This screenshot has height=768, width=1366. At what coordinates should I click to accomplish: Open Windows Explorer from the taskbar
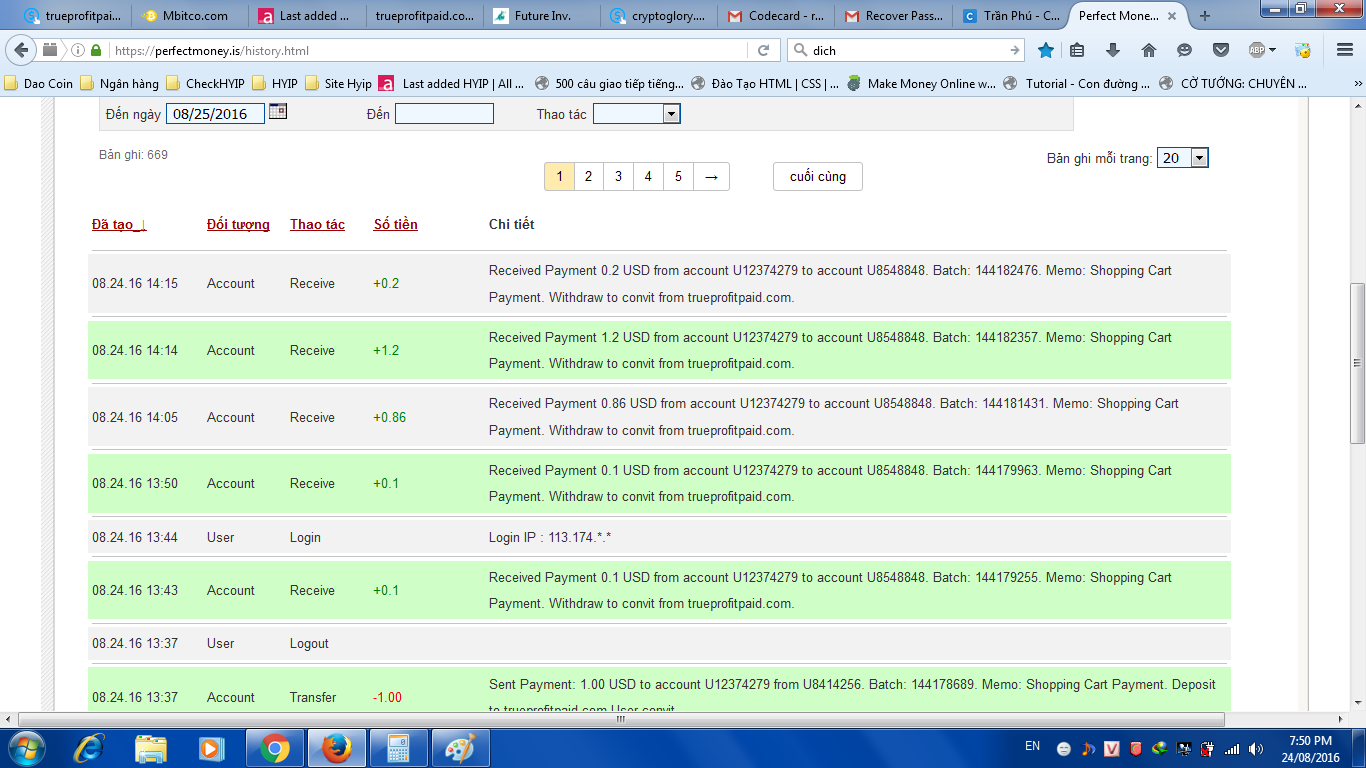coord(151,748)
